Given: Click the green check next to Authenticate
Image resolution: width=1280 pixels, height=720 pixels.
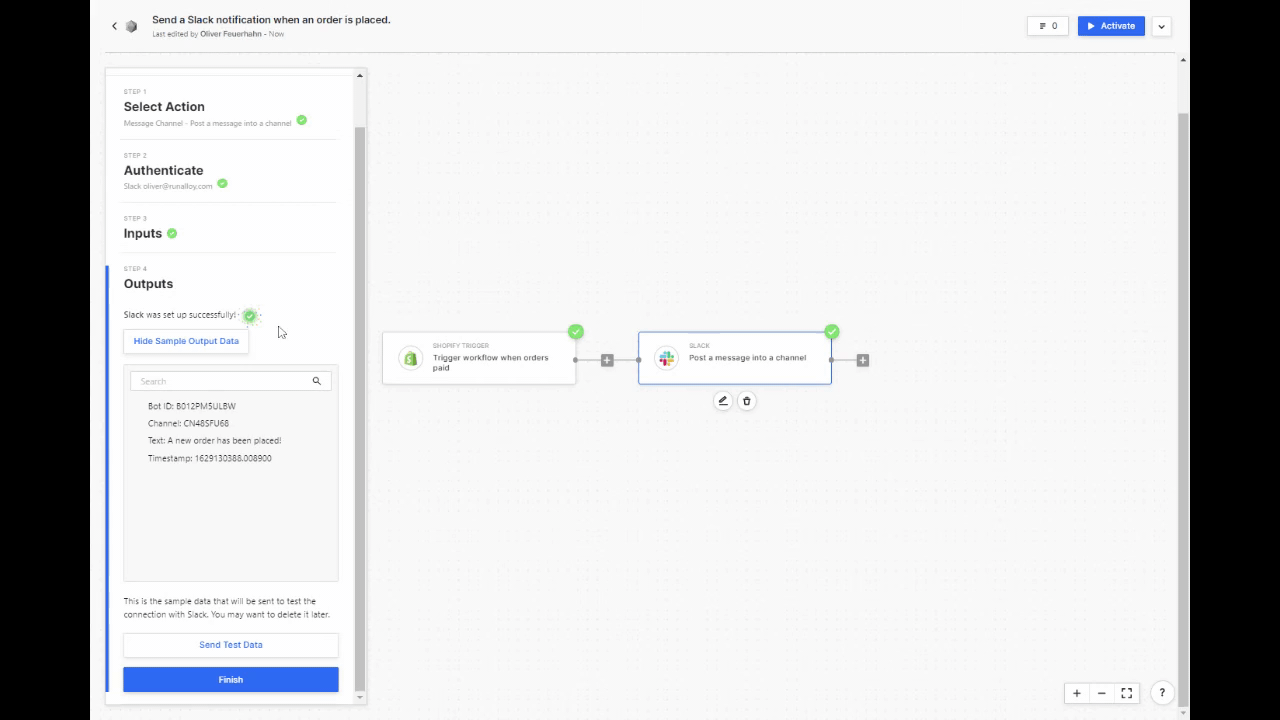Looking at the screenshot, I should tap(222, 183).
